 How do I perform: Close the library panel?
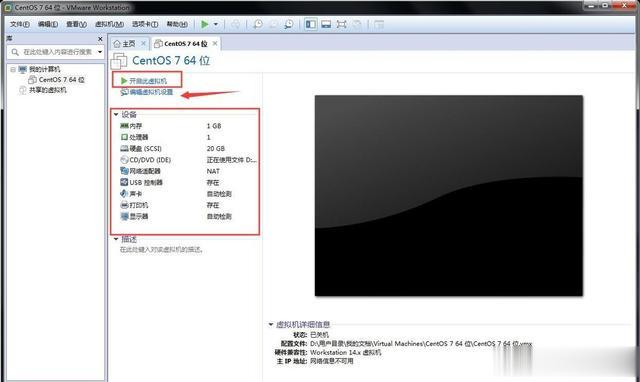pos(100,39)
